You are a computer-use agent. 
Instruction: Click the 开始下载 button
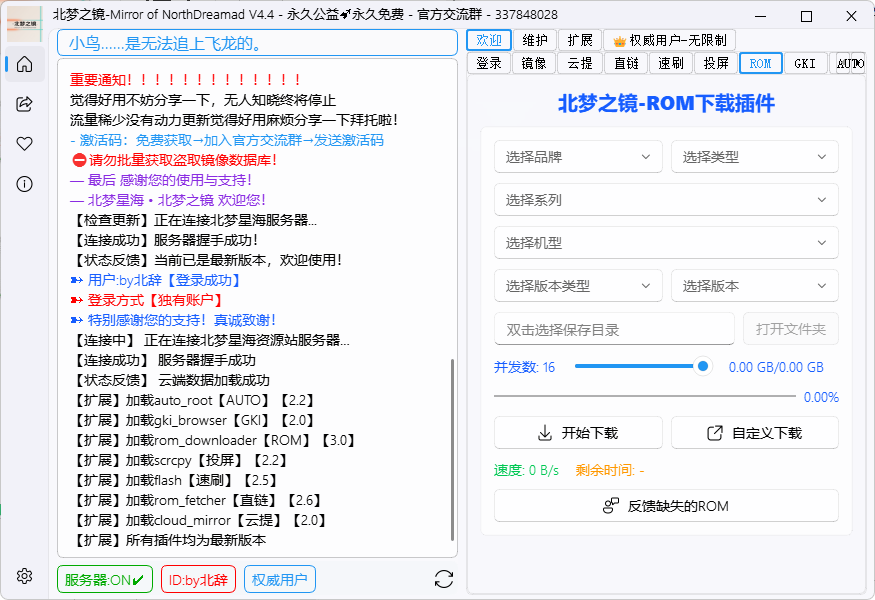tap(578, 433)
